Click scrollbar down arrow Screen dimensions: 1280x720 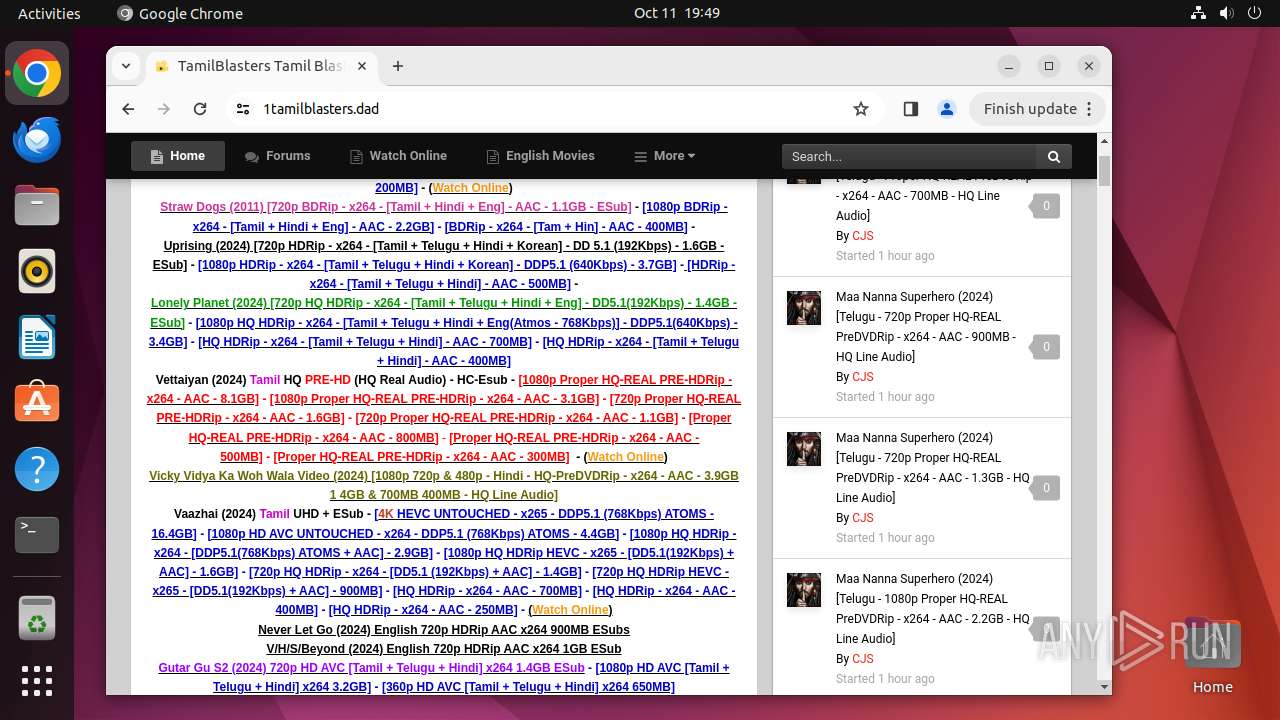(1104, 687)
